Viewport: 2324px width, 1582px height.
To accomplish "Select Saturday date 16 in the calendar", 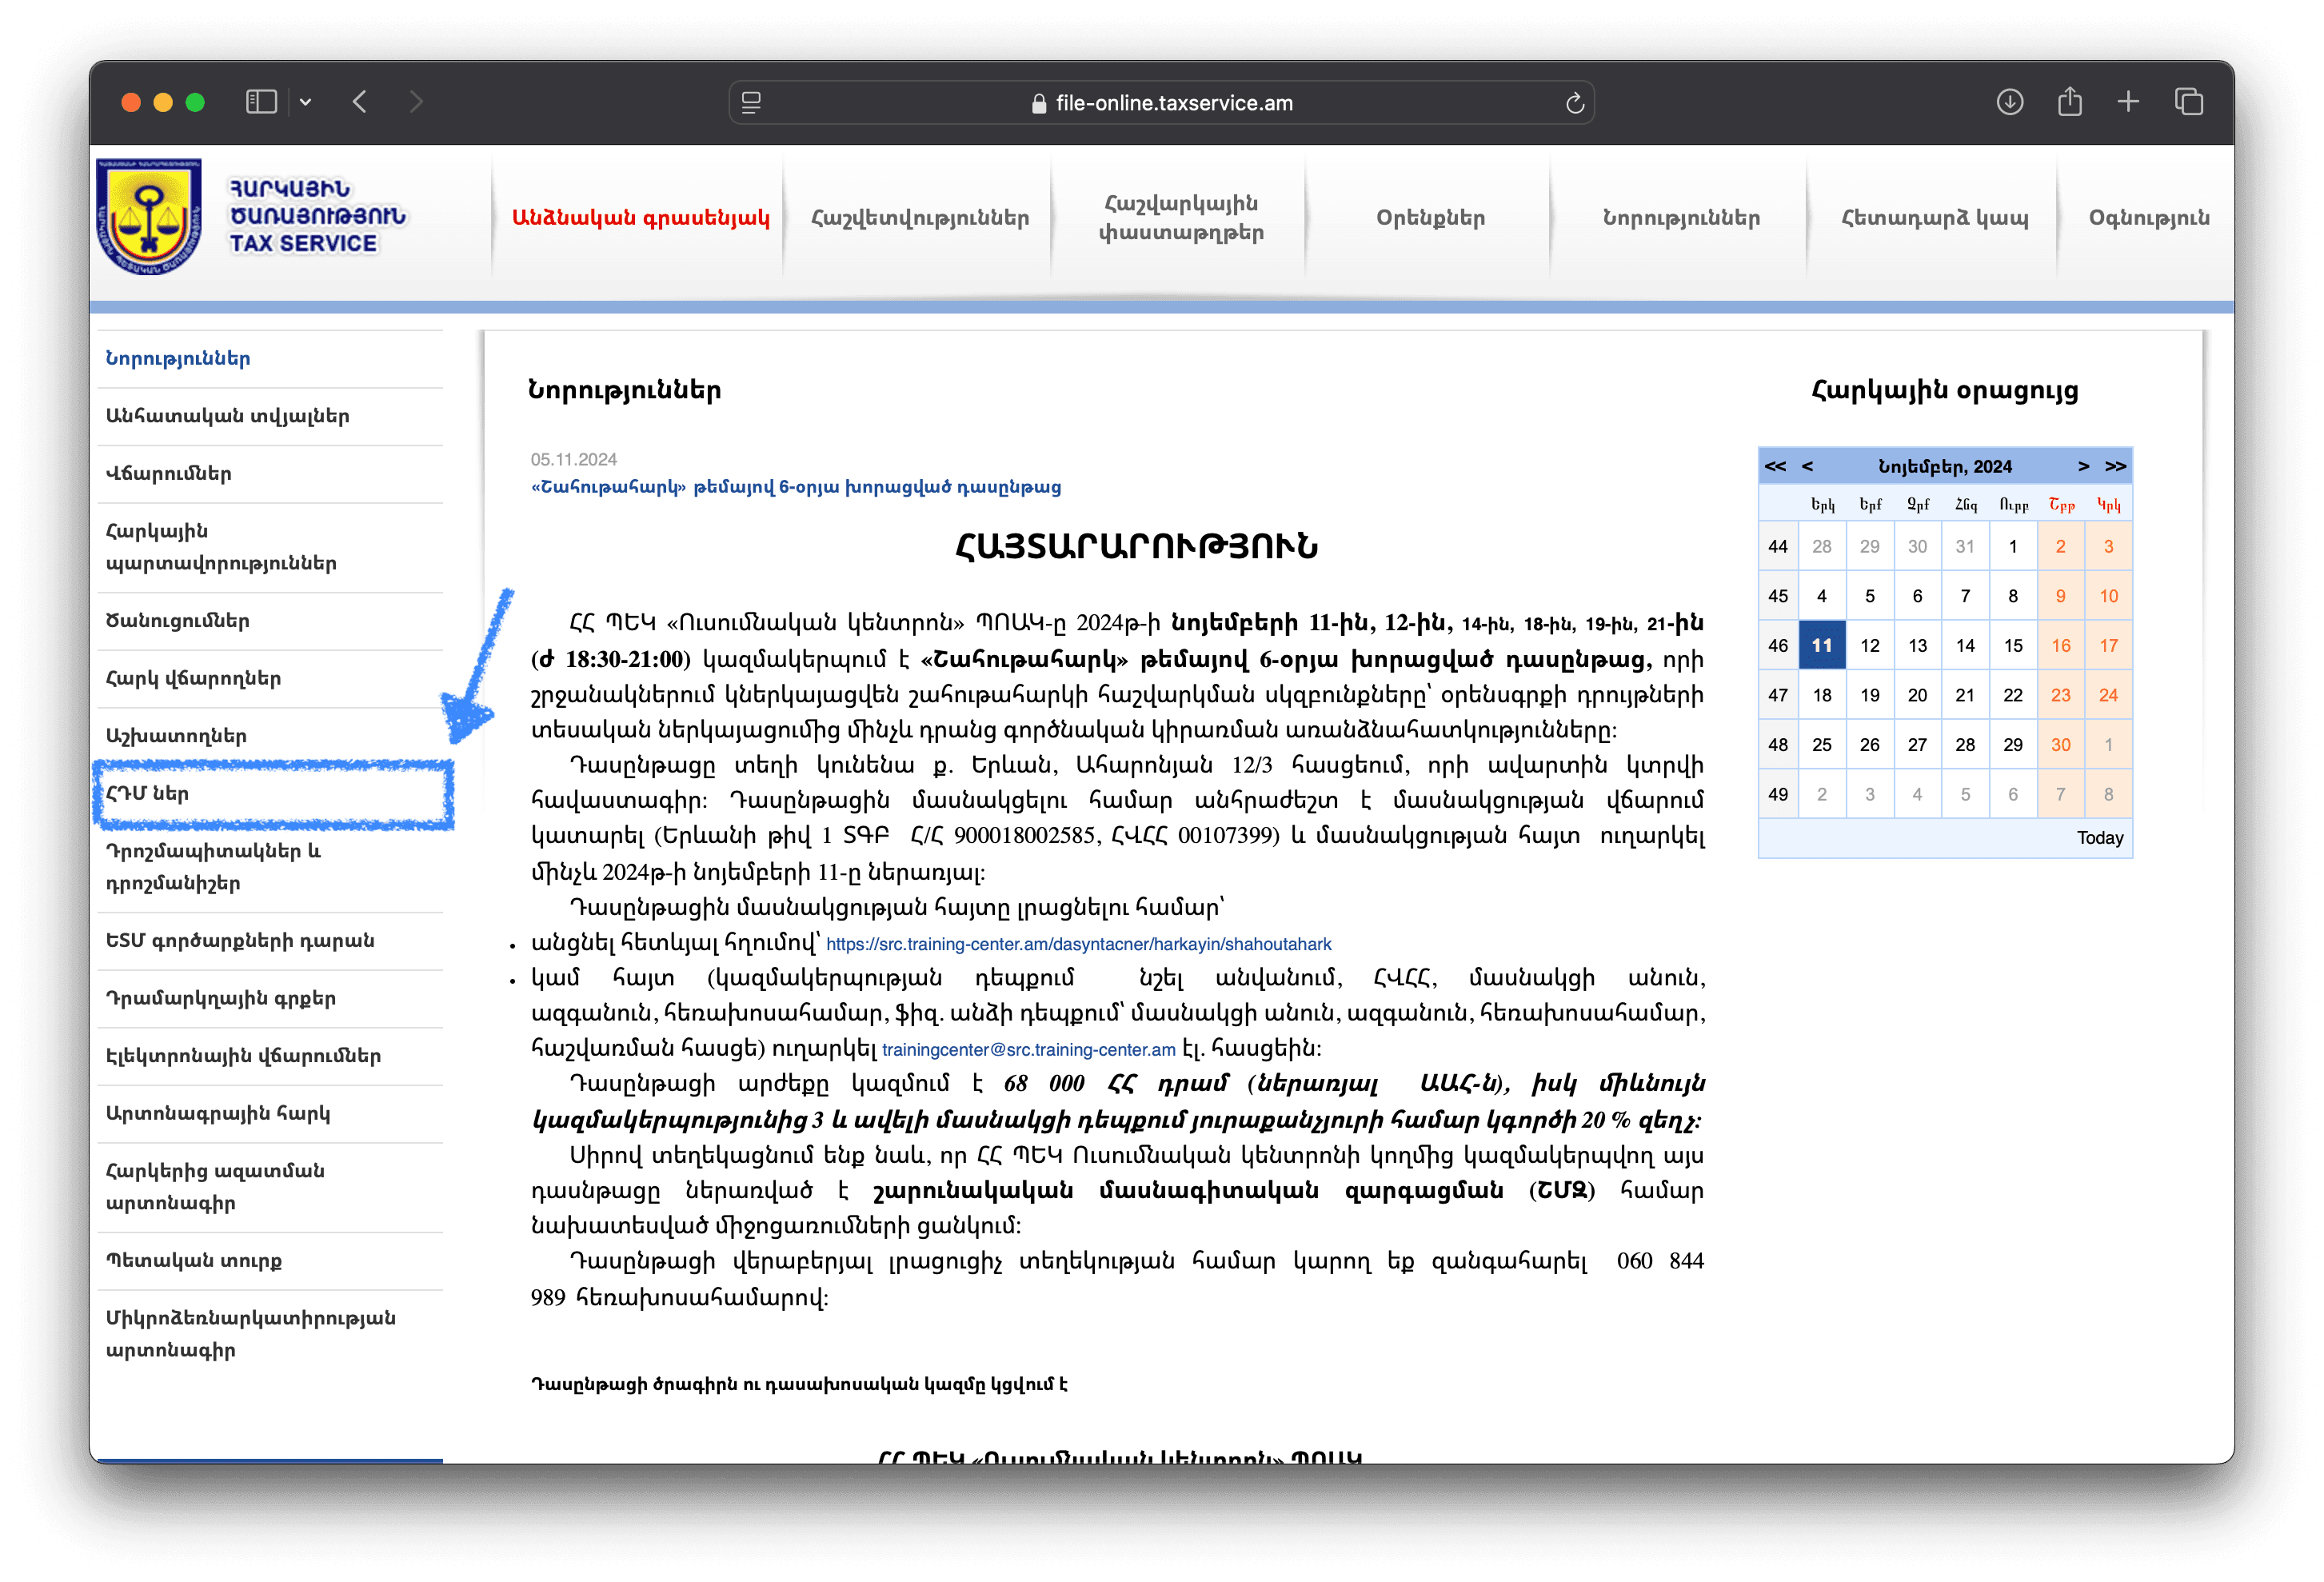I will [2061, 646].
